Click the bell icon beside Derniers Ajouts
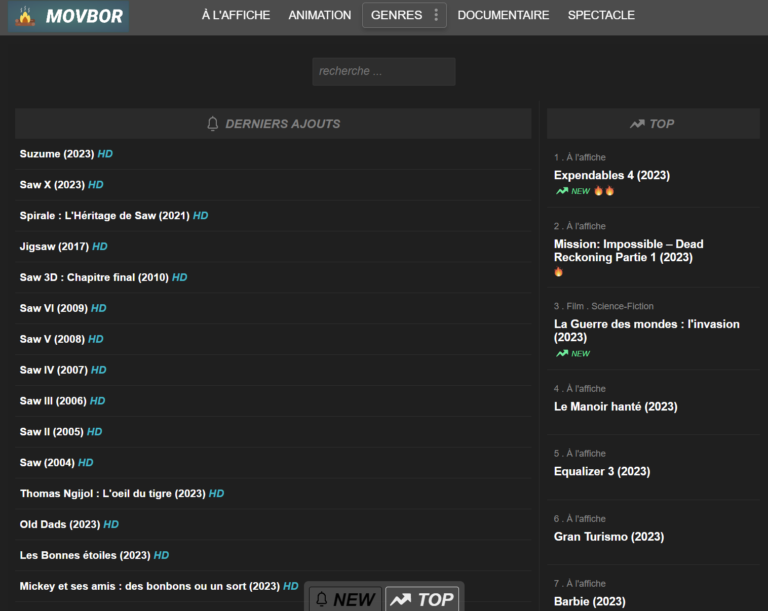This screenshot has width=768, height=611. [x=212, y=124]
